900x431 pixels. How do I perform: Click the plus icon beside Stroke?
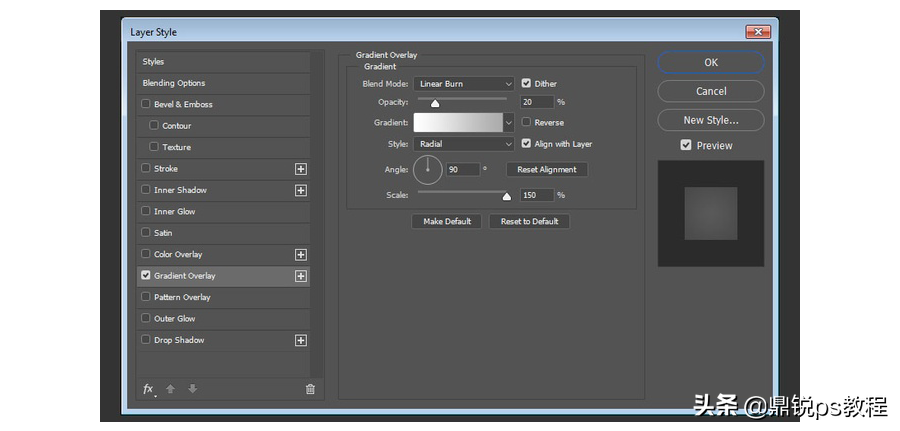(x=301, y=169)
